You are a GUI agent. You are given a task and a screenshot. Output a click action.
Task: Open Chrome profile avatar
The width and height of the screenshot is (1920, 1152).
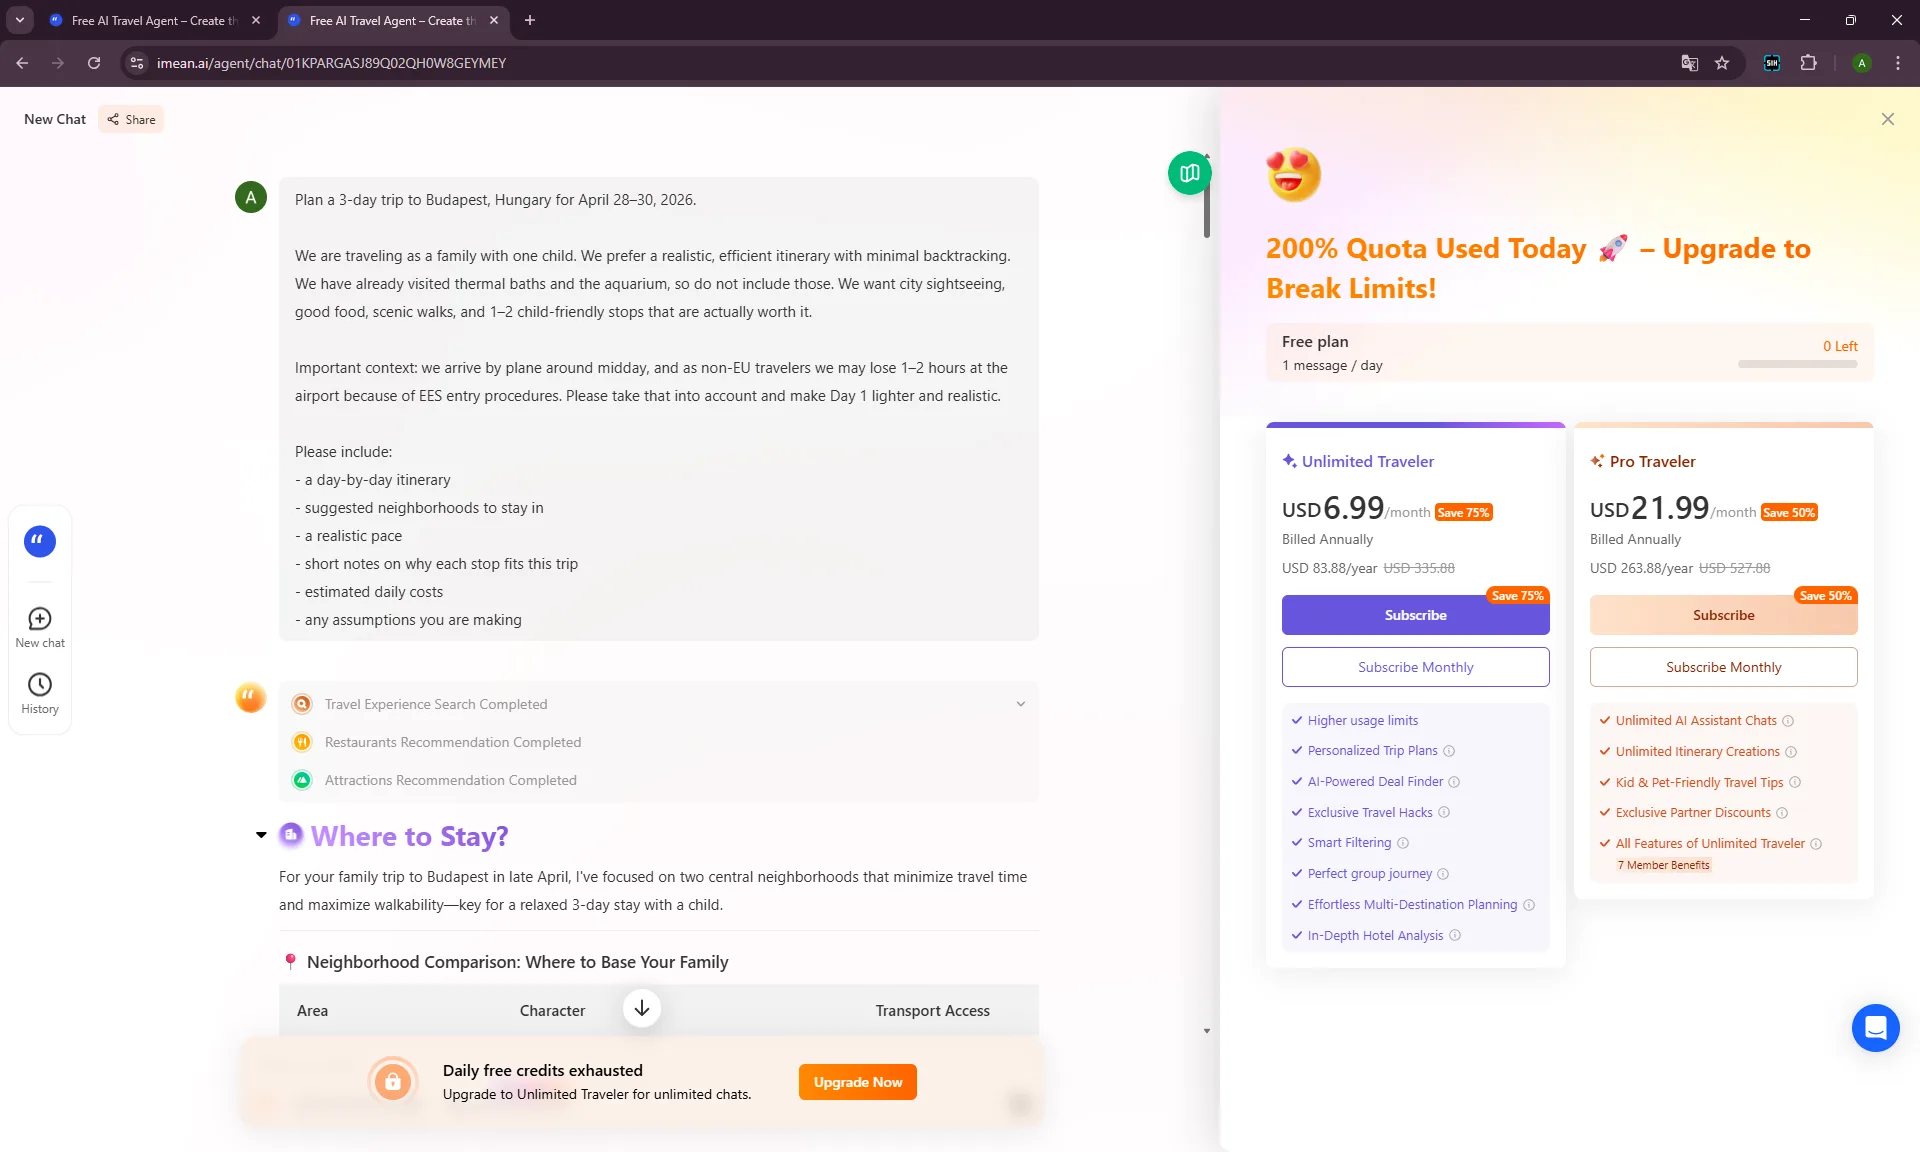point(1861,63)
